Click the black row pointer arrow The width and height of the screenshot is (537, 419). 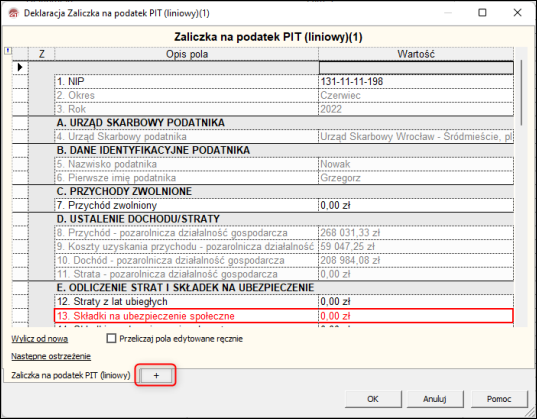tap(20, 67)
